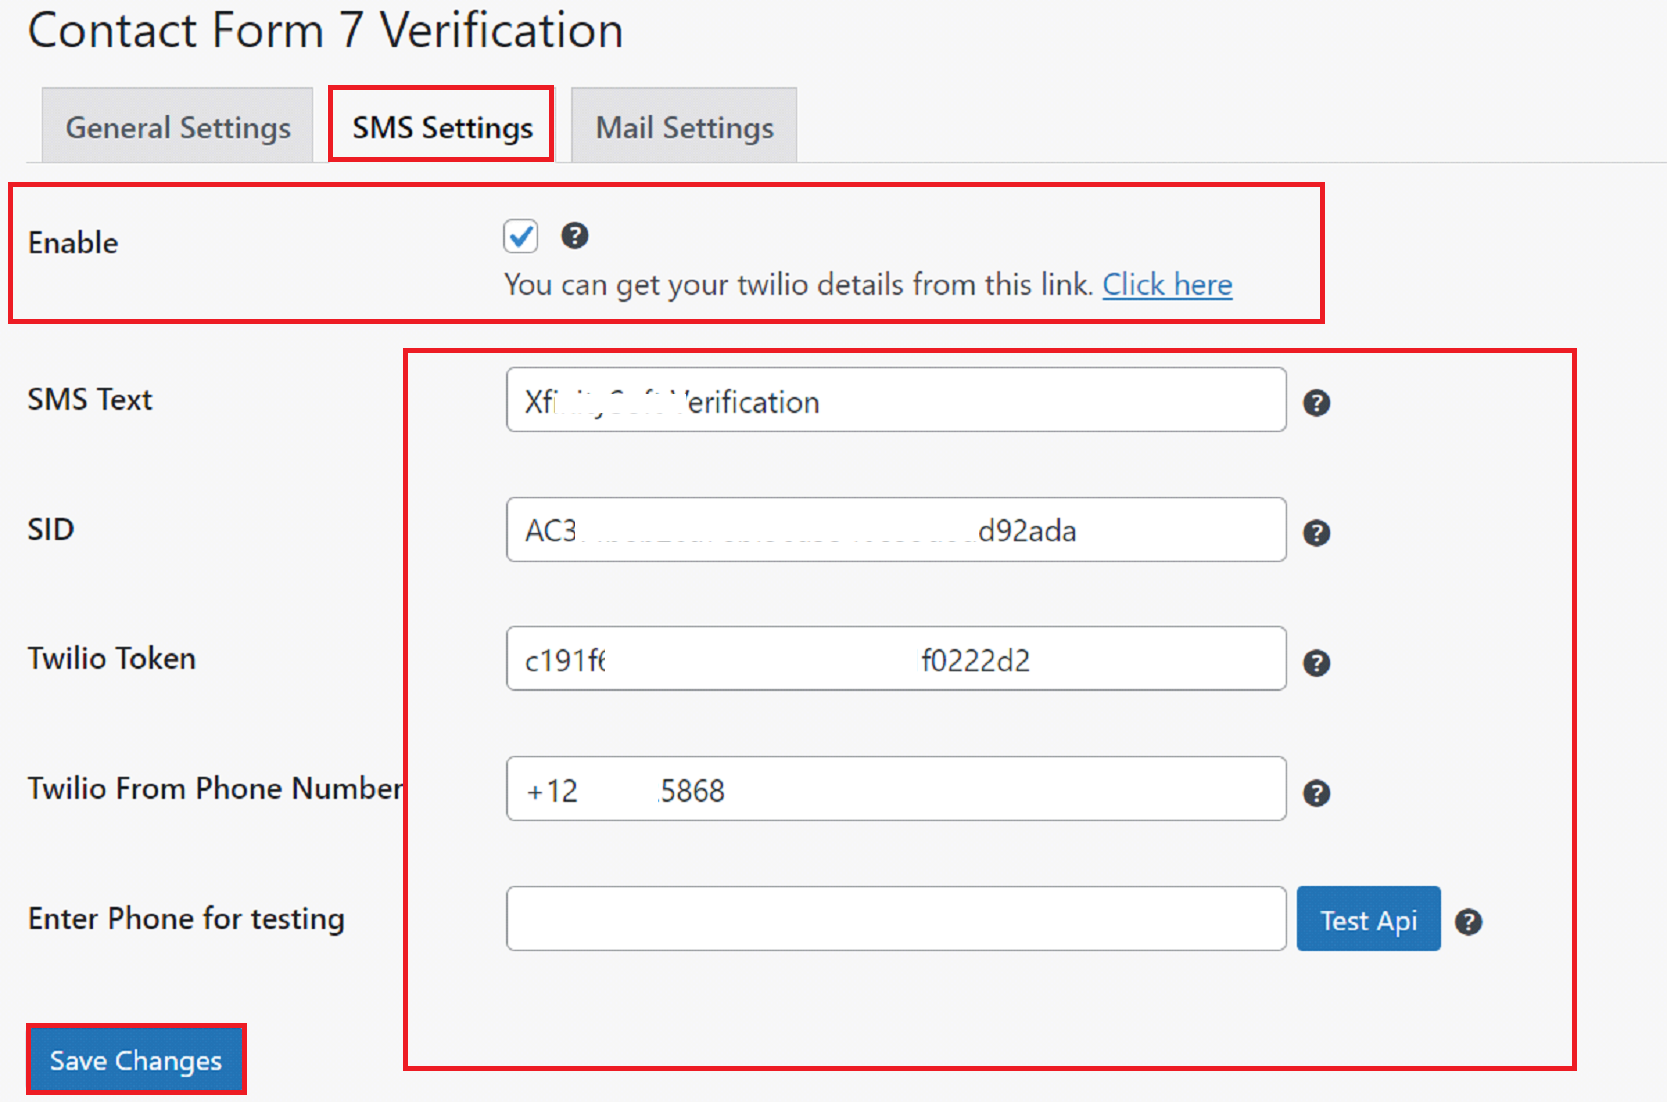This screenshot has width=1667, height=1102.
Task: Toggle the Enable checkbox
Action: tap(520, 236)
